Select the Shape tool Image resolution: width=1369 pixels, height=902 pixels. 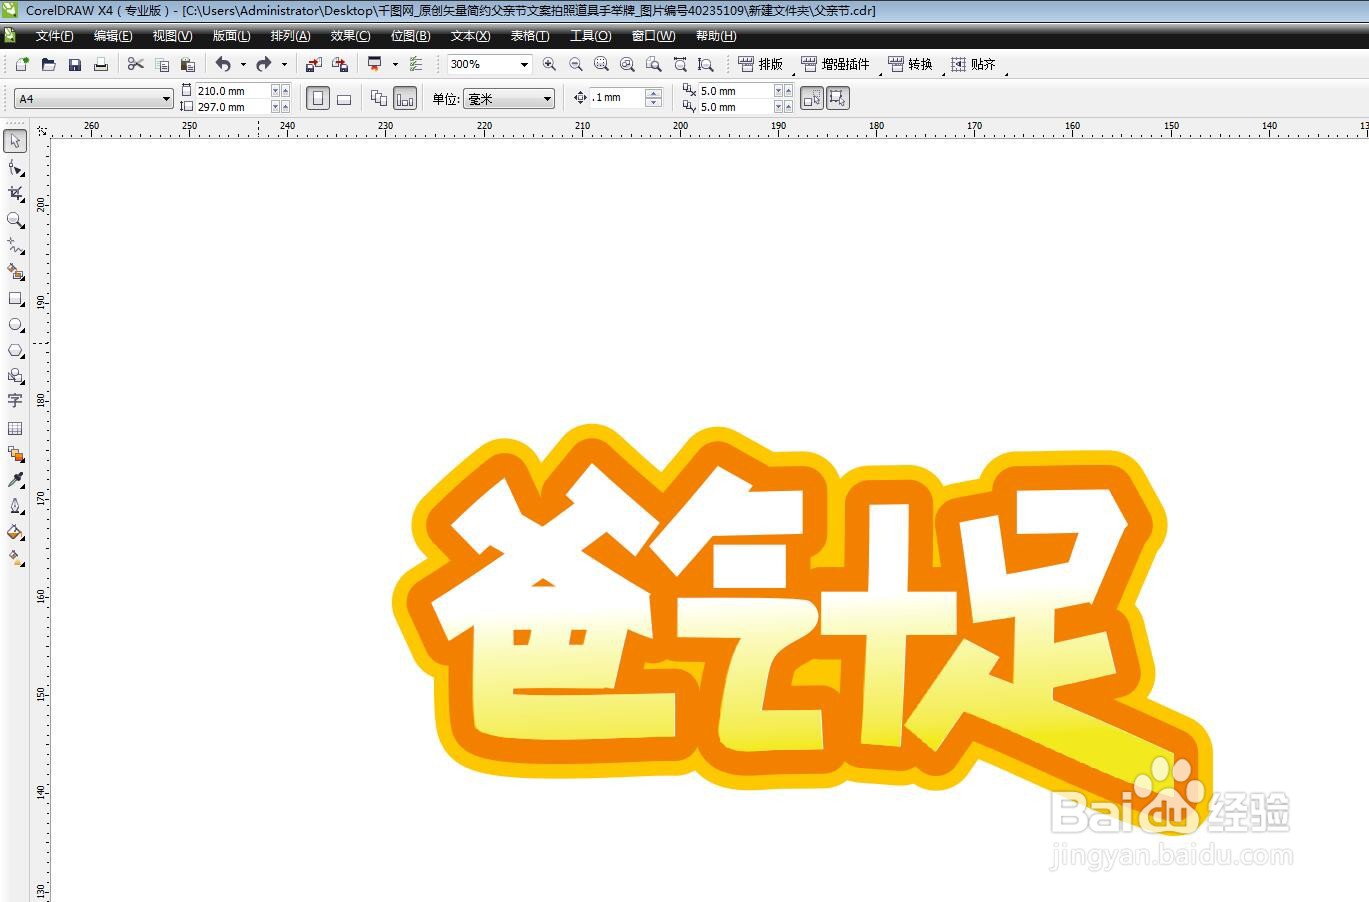click(15, 168)
